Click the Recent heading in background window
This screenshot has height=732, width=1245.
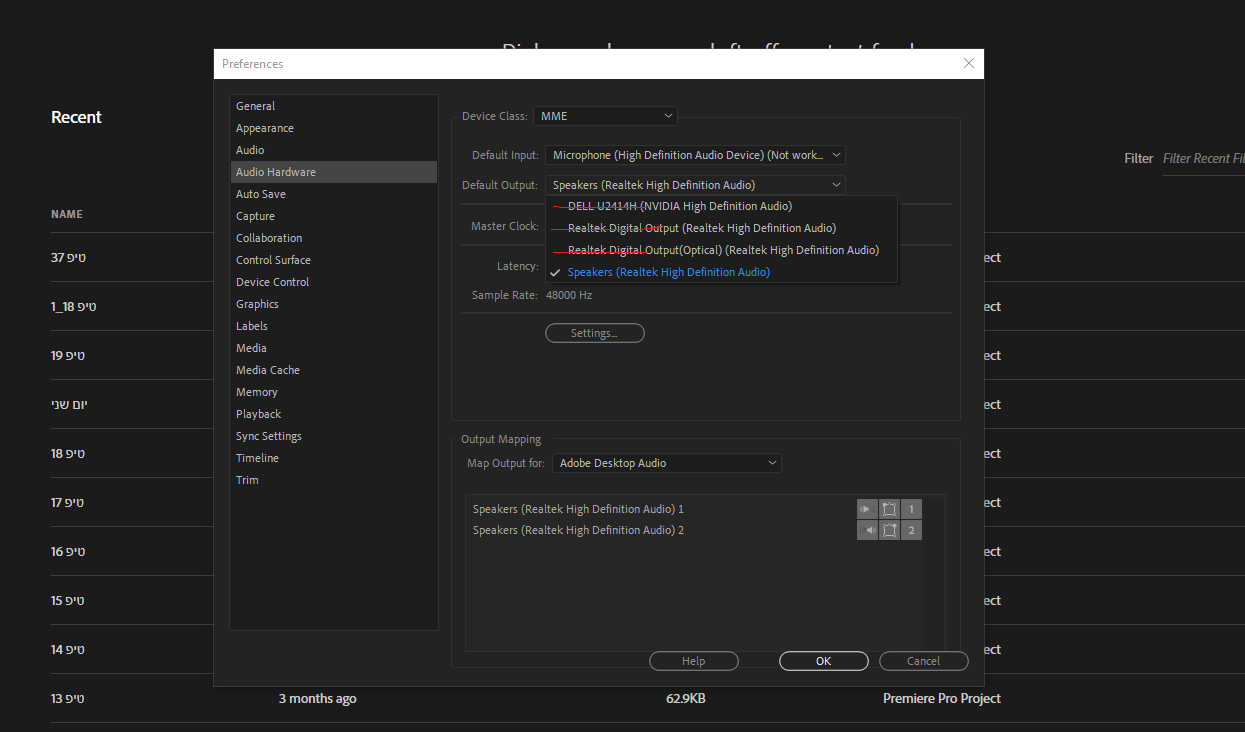[76, 117]
